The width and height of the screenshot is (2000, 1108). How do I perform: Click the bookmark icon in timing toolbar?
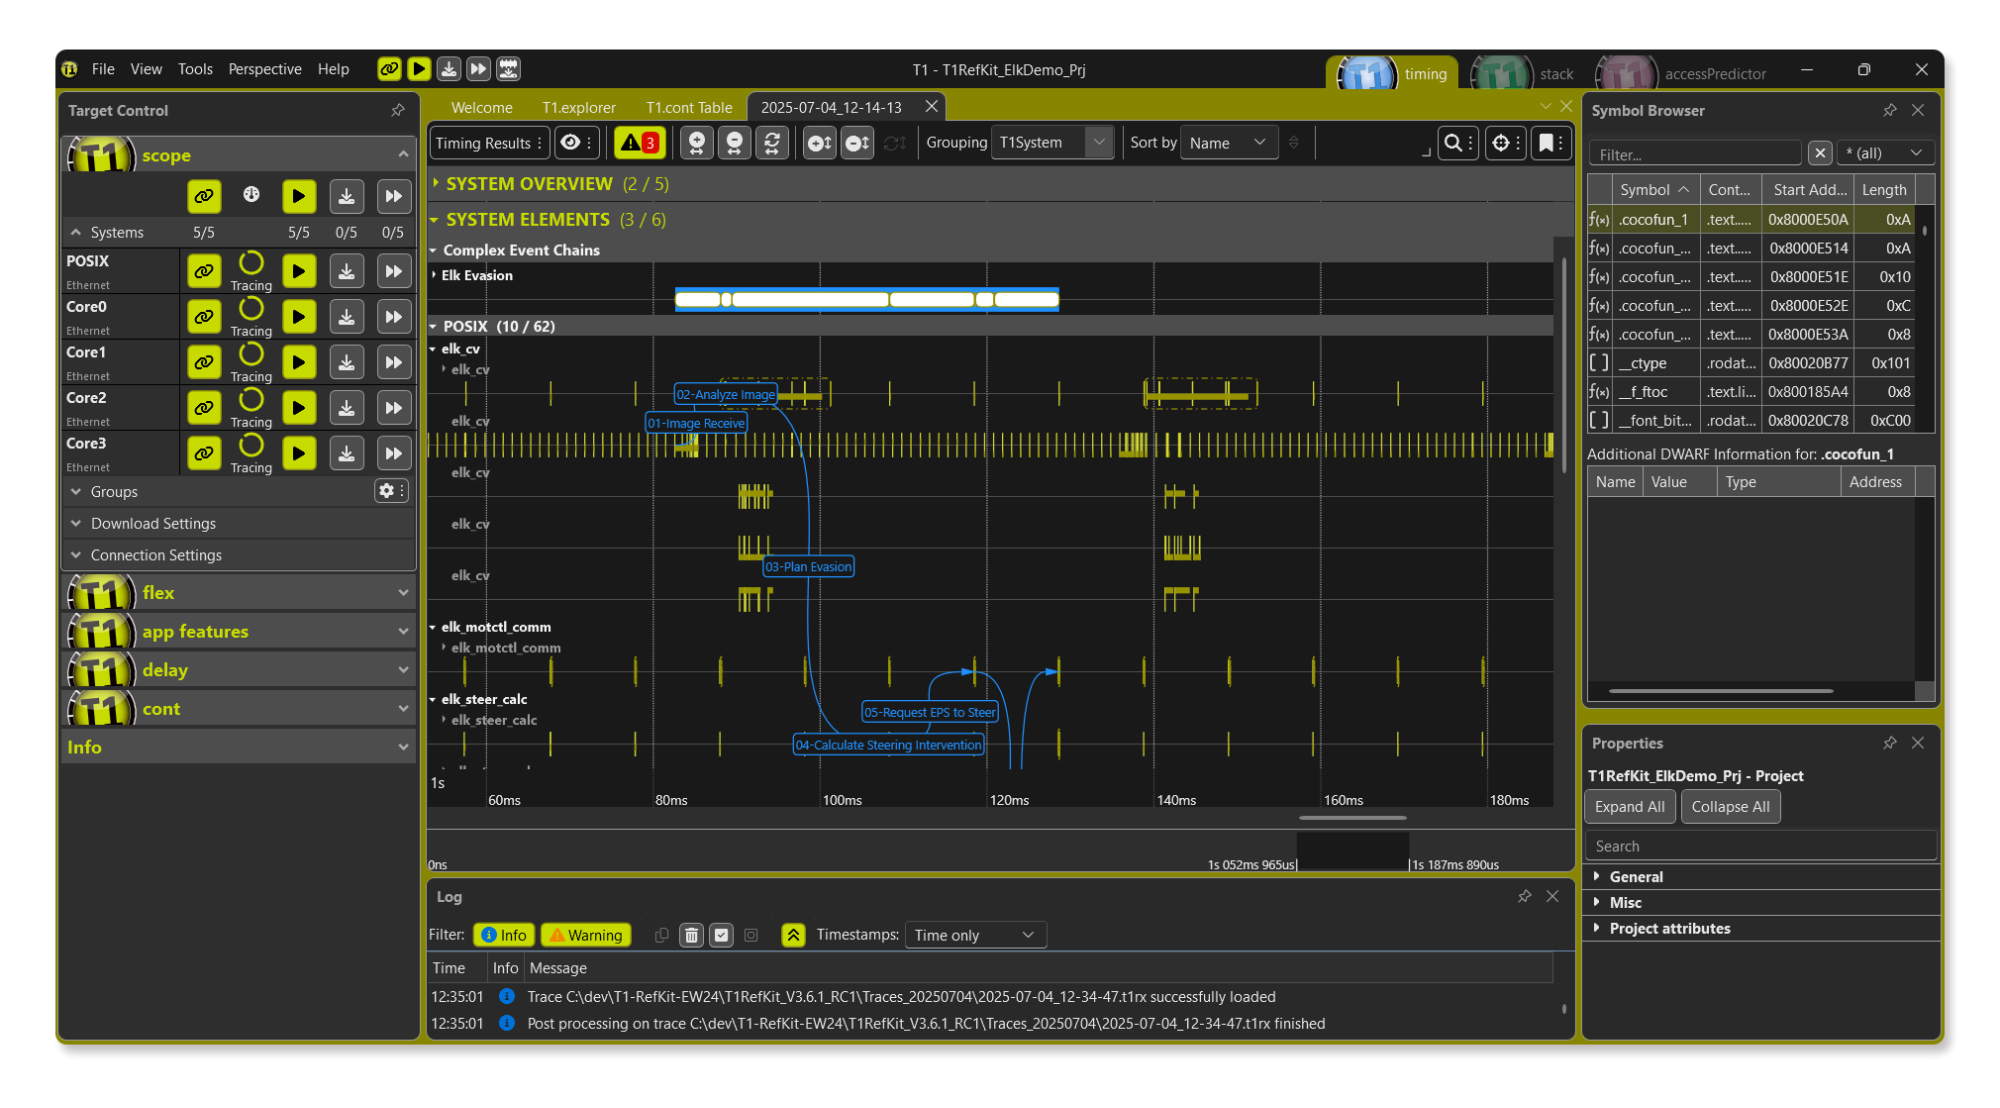(x=1546, y=143)
